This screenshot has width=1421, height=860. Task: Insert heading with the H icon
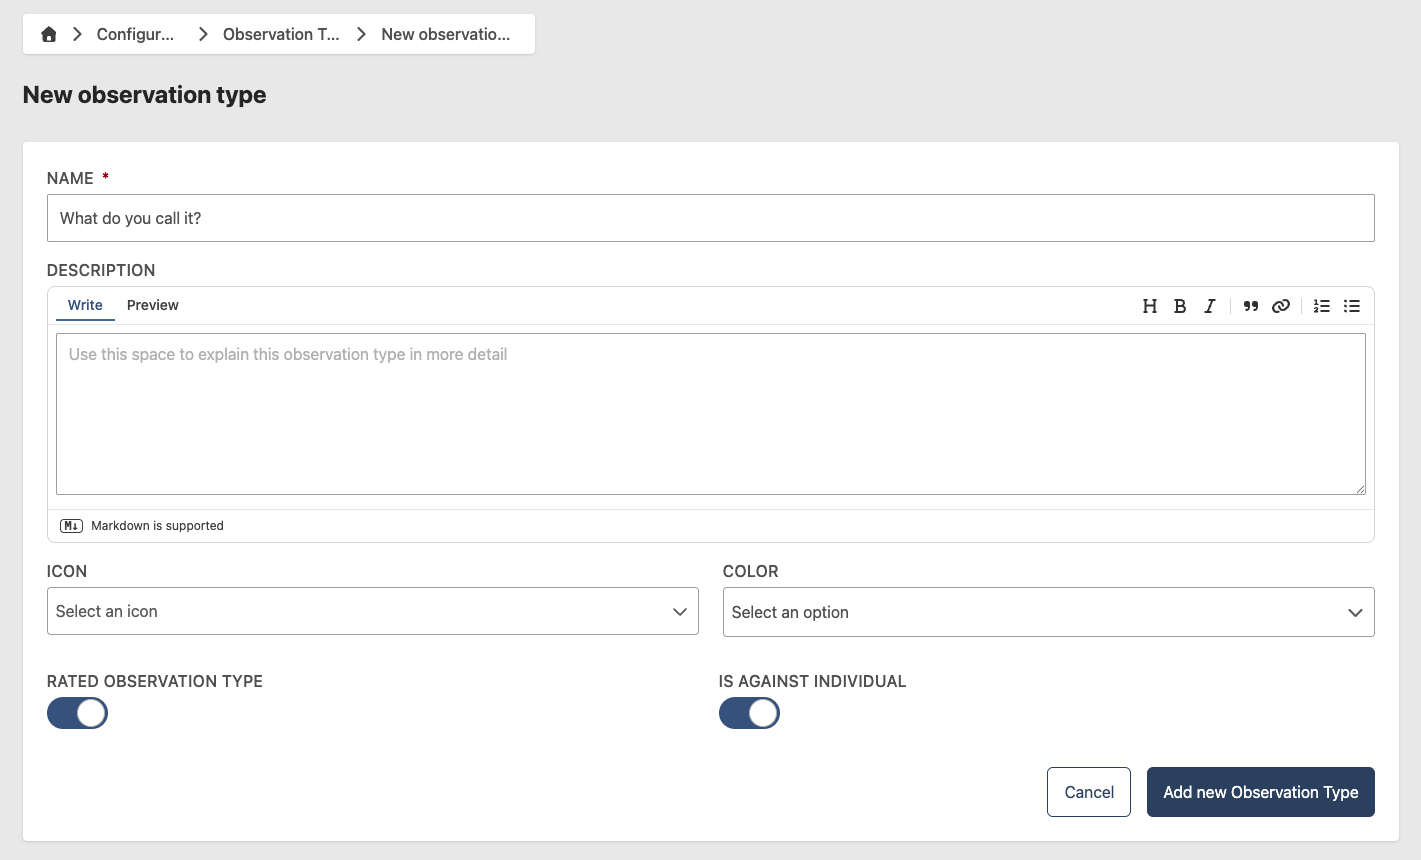1150,306
